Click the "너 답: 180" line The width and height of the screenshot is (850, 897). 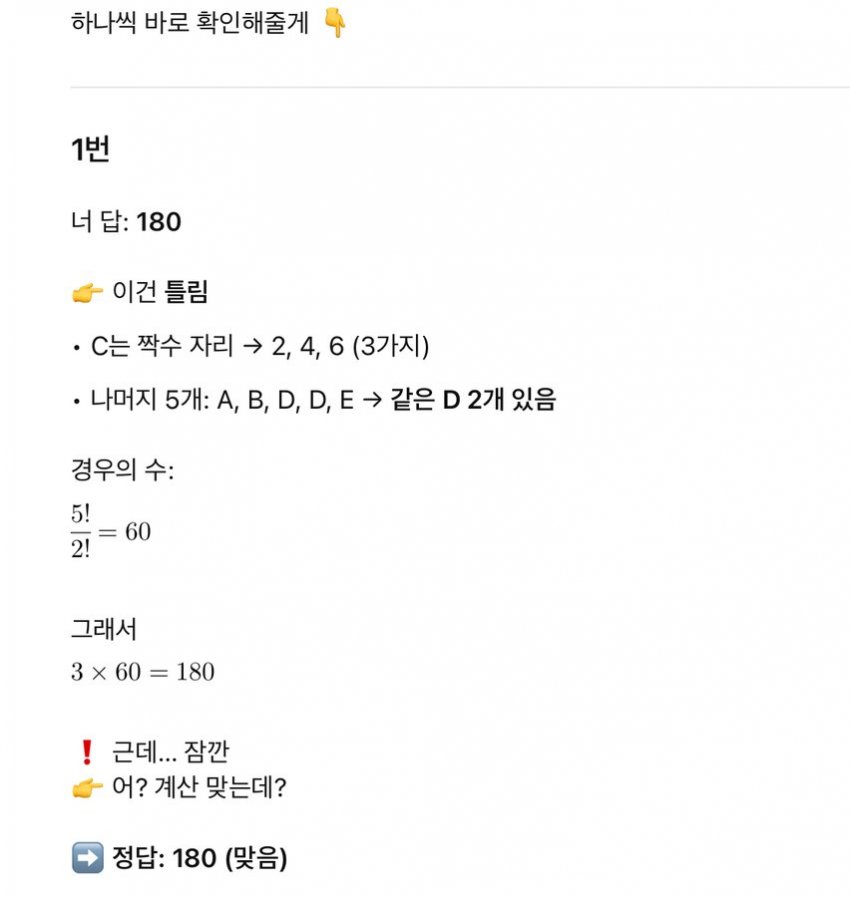[126, 222]
